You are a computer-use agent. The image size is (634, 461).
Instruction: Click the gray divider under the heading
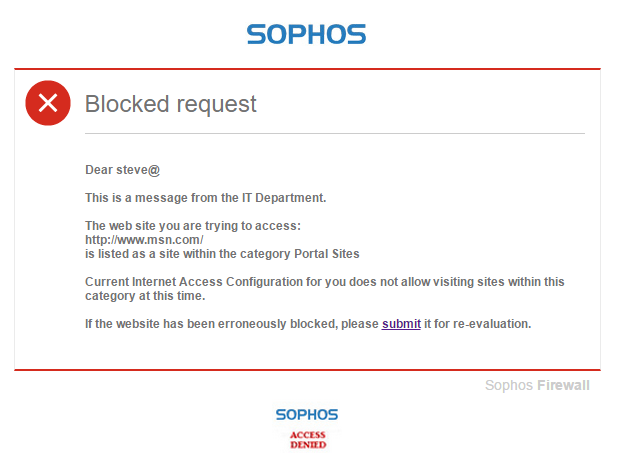[x=334, y=133]
